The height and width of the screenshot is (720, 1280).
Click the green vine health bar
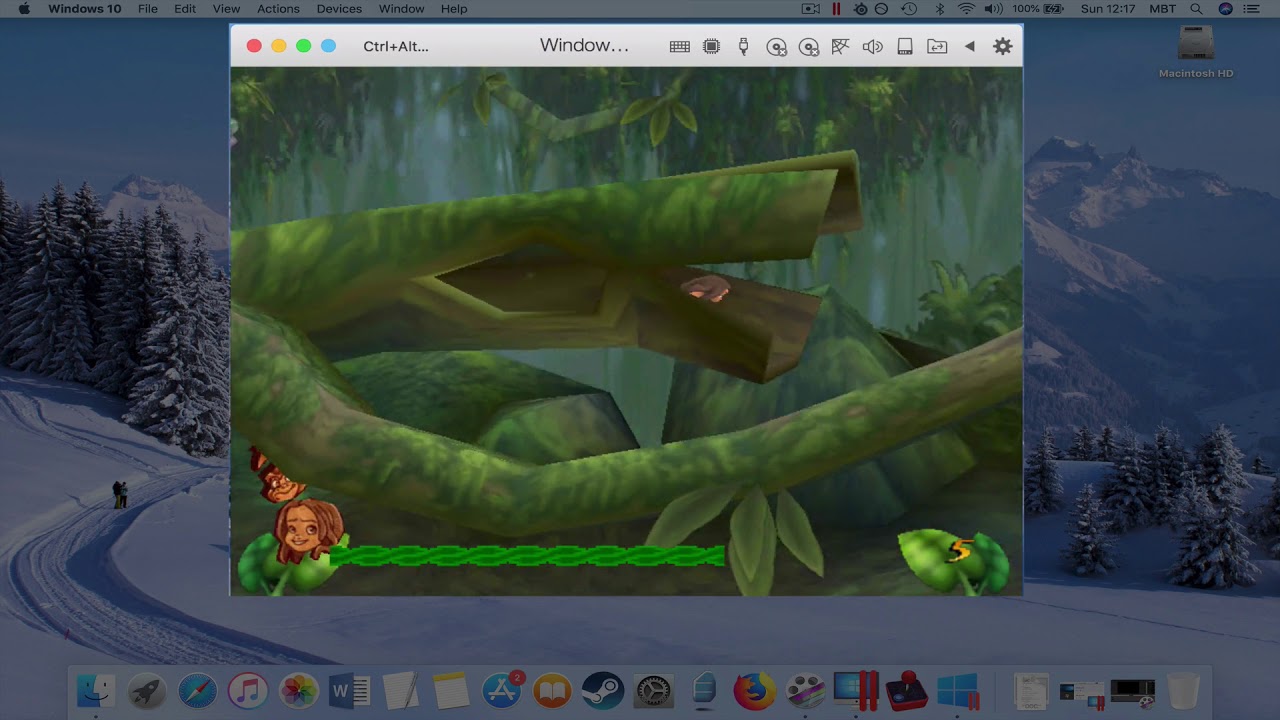point(527,556)
